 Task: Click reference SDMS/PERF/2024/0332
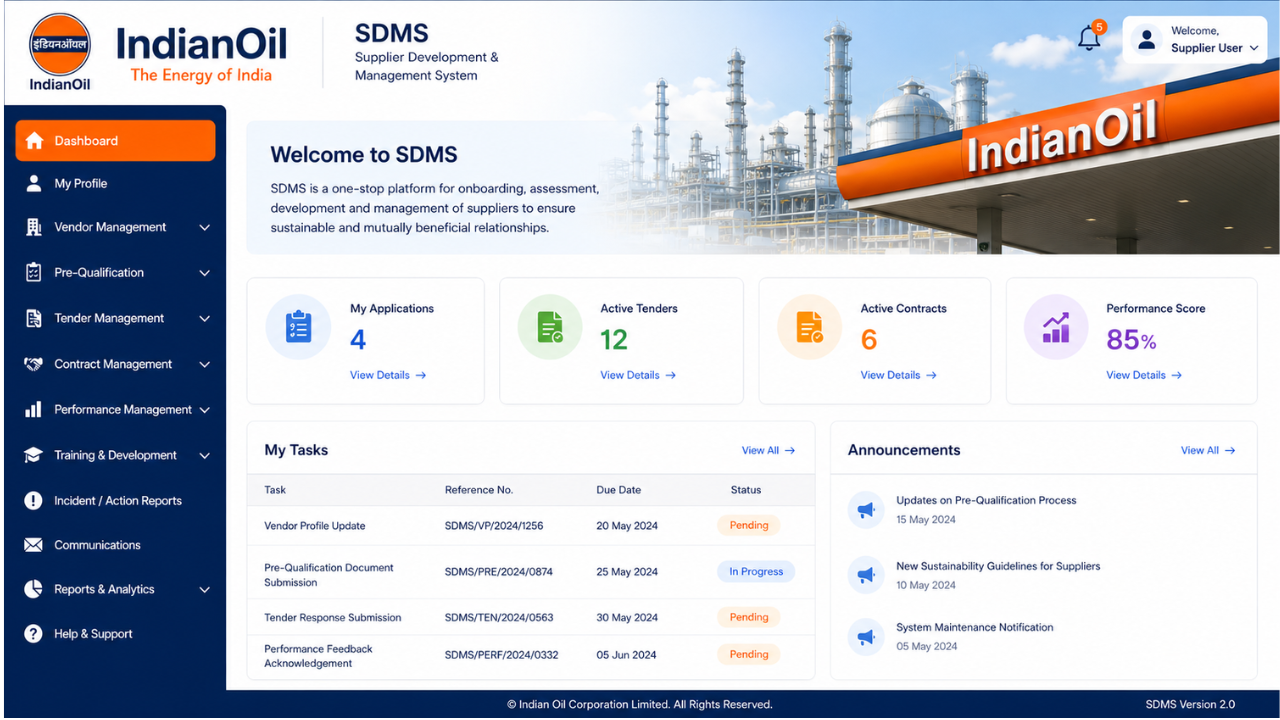pos(502,655)
